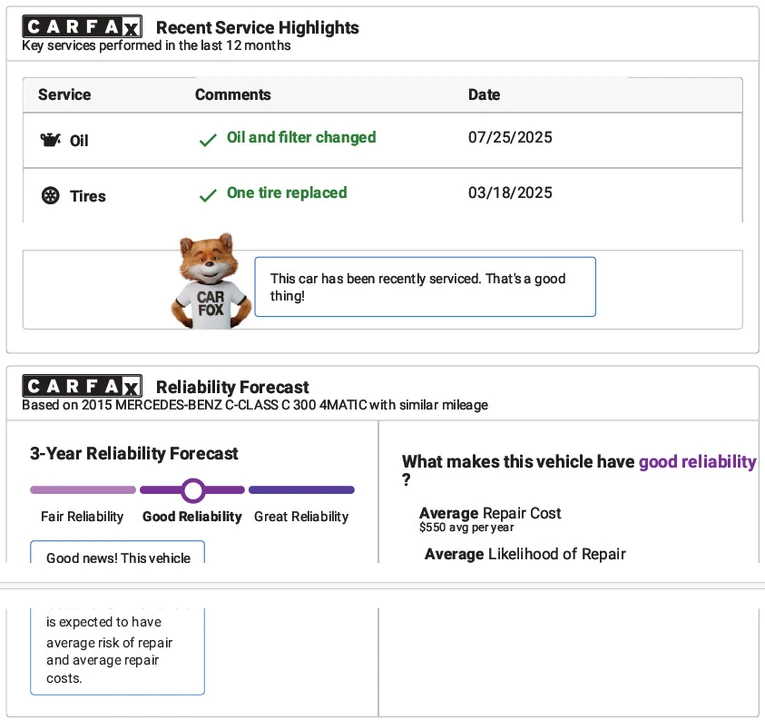This screenshot has height=720, width=765.
Task: Click the checkmark next to Oil and filter changed
Action: click(x=208, y=140)
